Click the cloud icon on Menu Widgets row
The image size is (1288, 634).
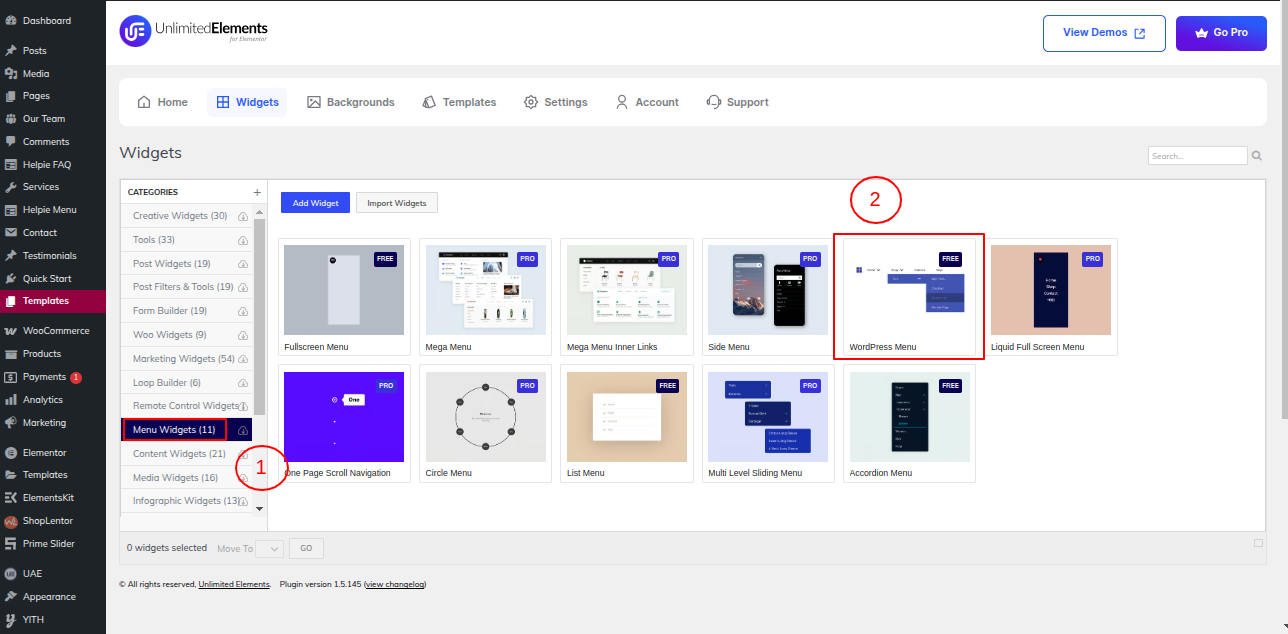(x=242, y=430)
